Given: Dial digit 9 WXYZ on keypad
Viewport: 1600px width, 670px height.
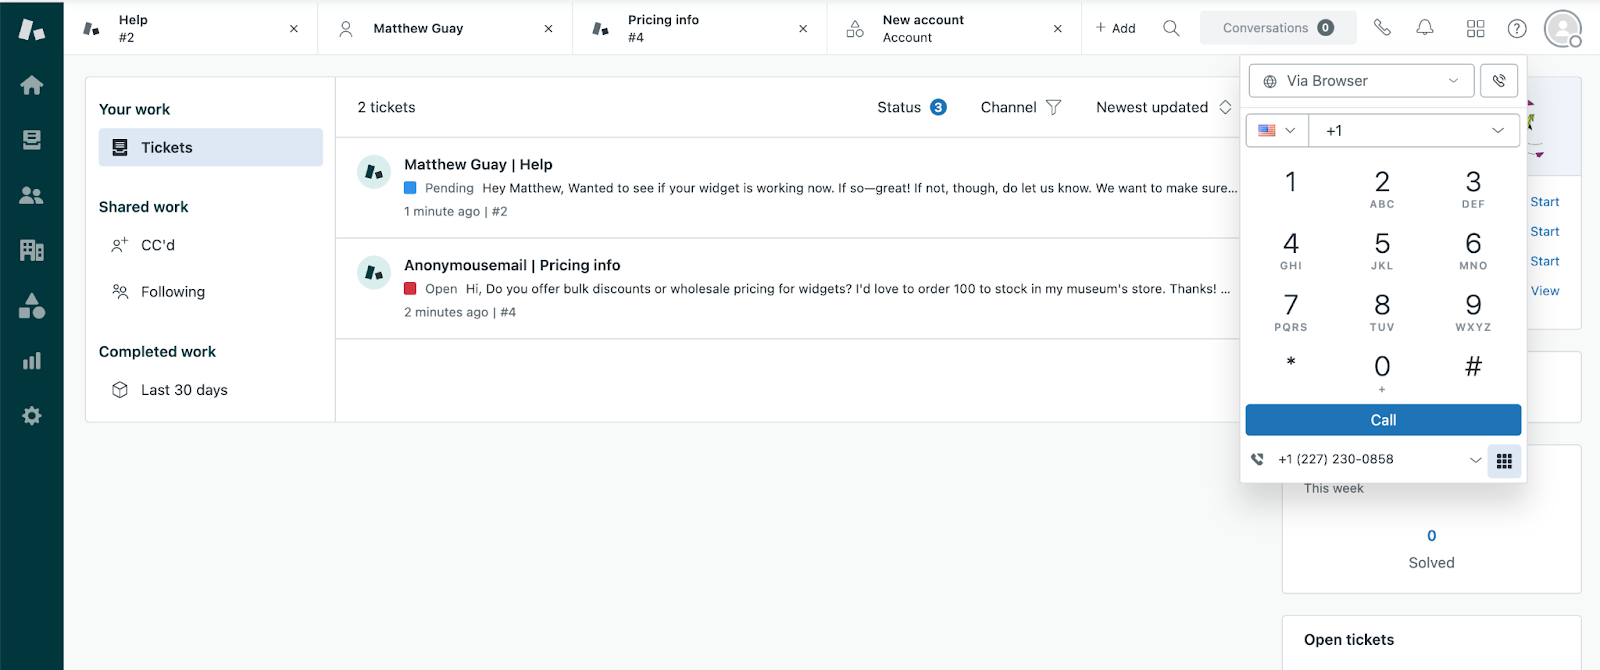Looking at the screenshot, I should (1473, 311).
